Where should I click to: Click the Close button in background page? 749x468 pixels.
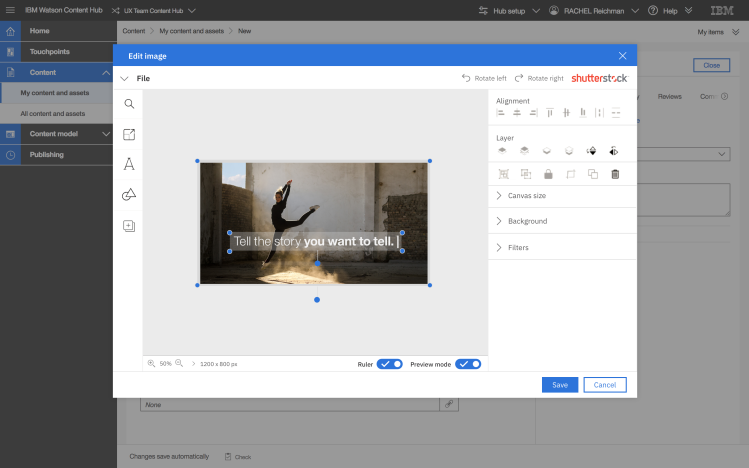click(711, 65)
